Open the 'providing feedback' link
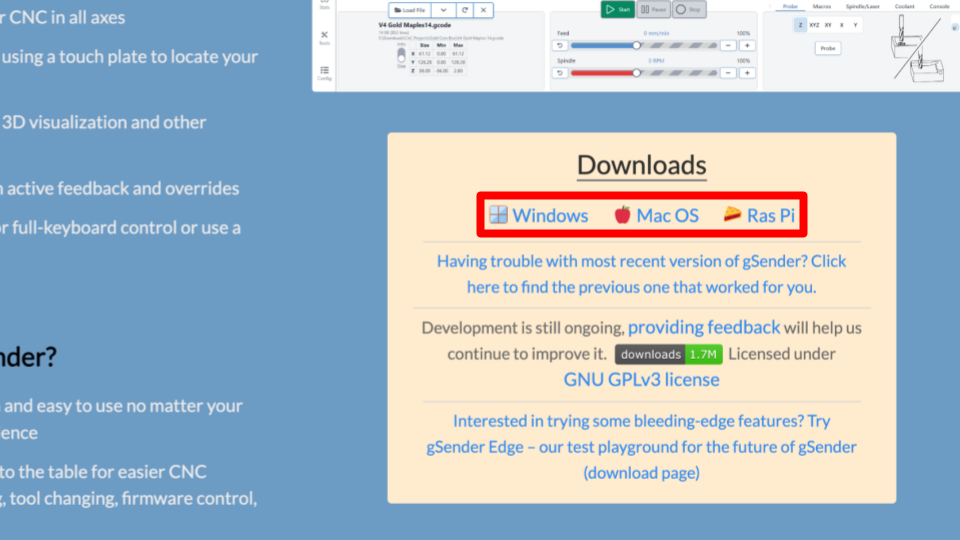 (x=704, y=327)
